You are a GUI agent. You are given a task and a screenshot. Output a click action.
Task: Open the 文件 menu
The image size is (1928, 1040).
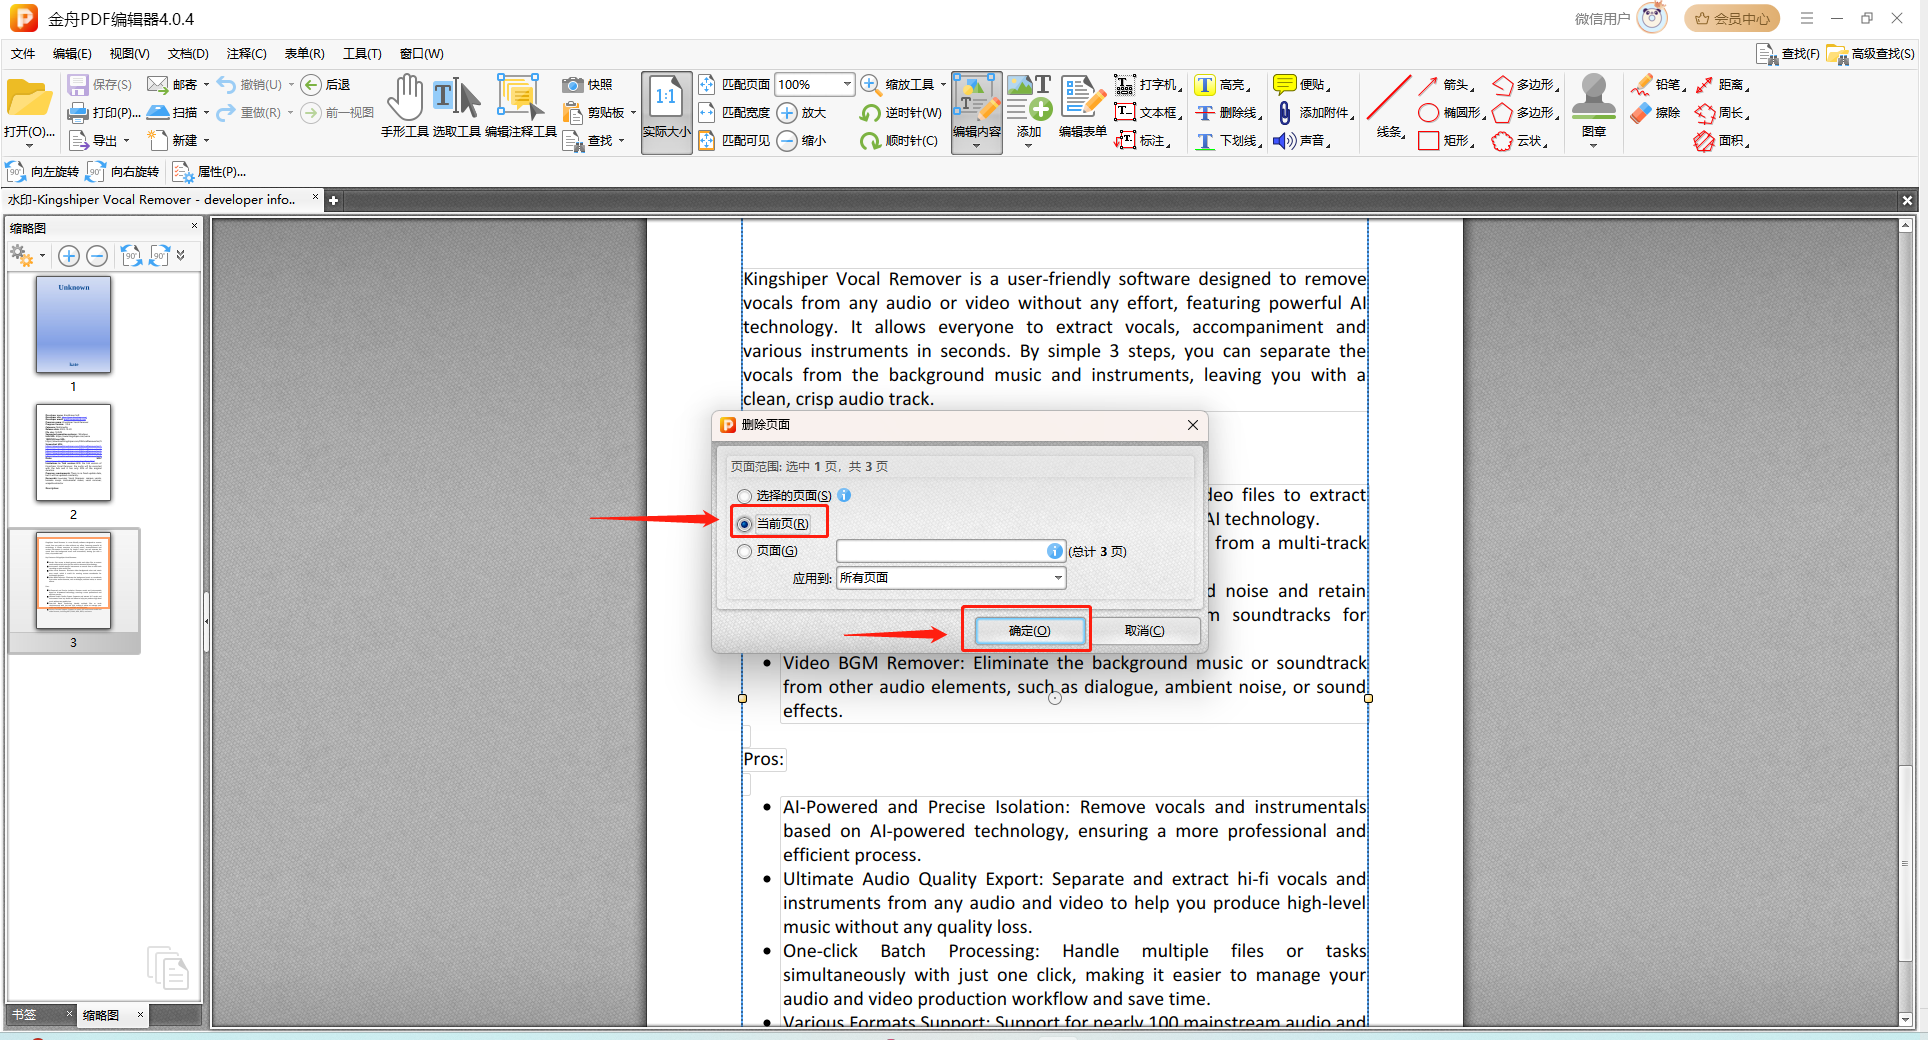click(23, 54)
